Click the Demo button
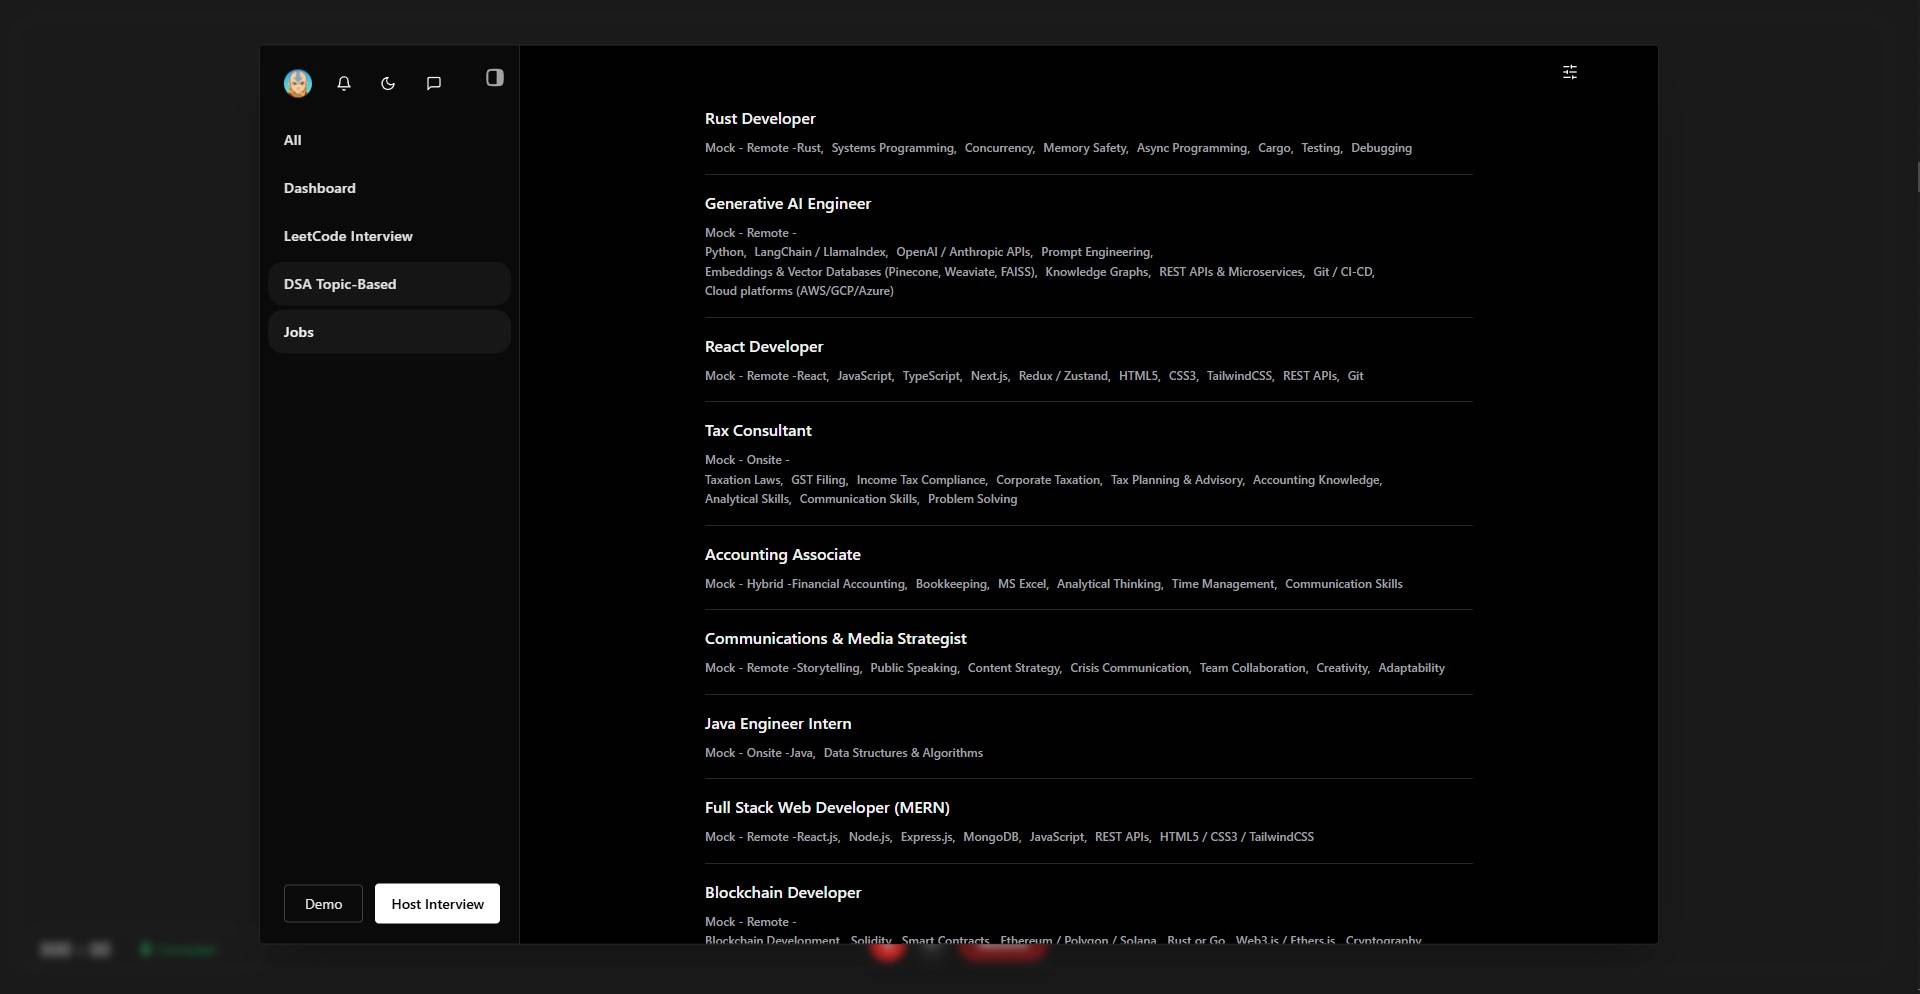1920x994 pixels. [323, 904]
